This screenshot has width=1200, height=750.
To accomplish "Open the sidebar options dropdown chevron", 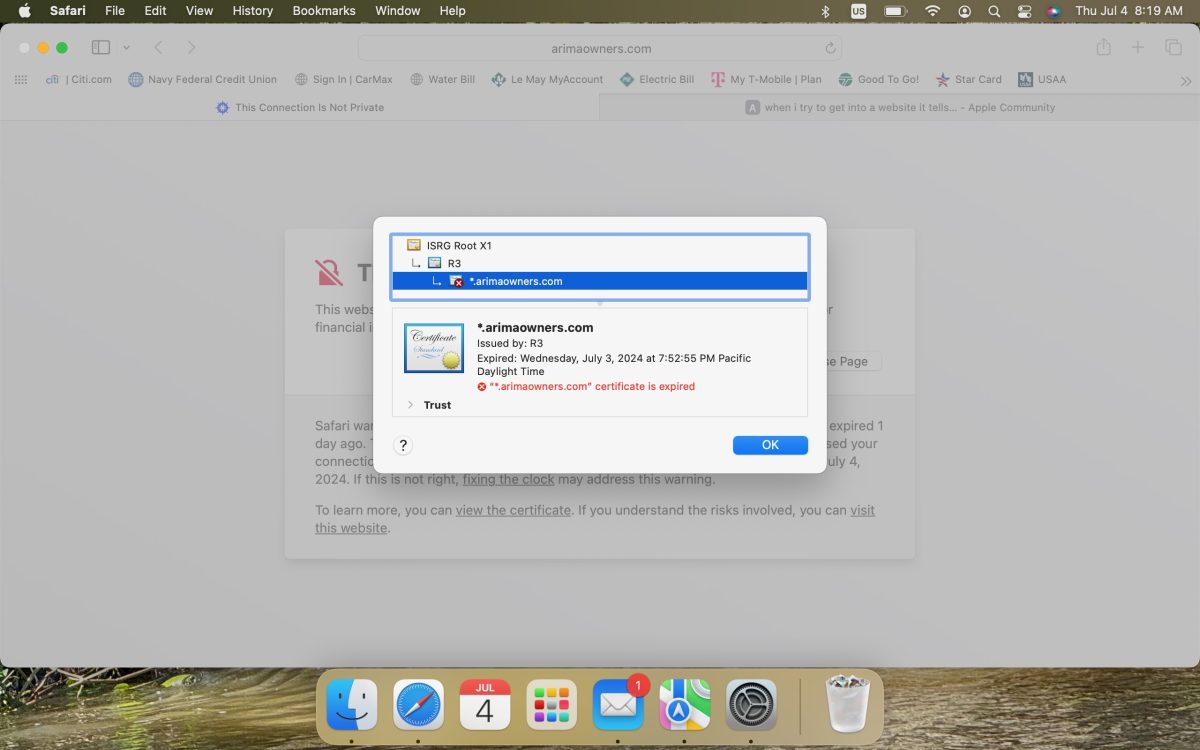I will (x=126, y=48).
